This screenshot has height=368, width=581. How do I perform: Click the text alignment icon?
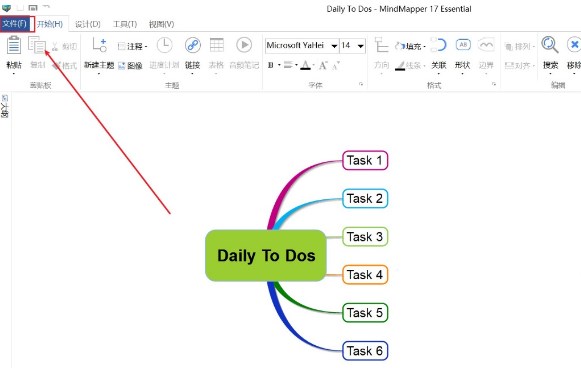tap(288, 65)
